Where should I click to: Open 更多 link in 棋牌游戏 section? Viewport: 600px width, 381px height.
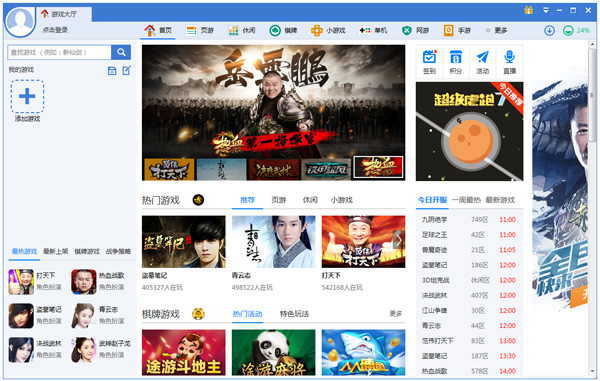click(396, 314)
